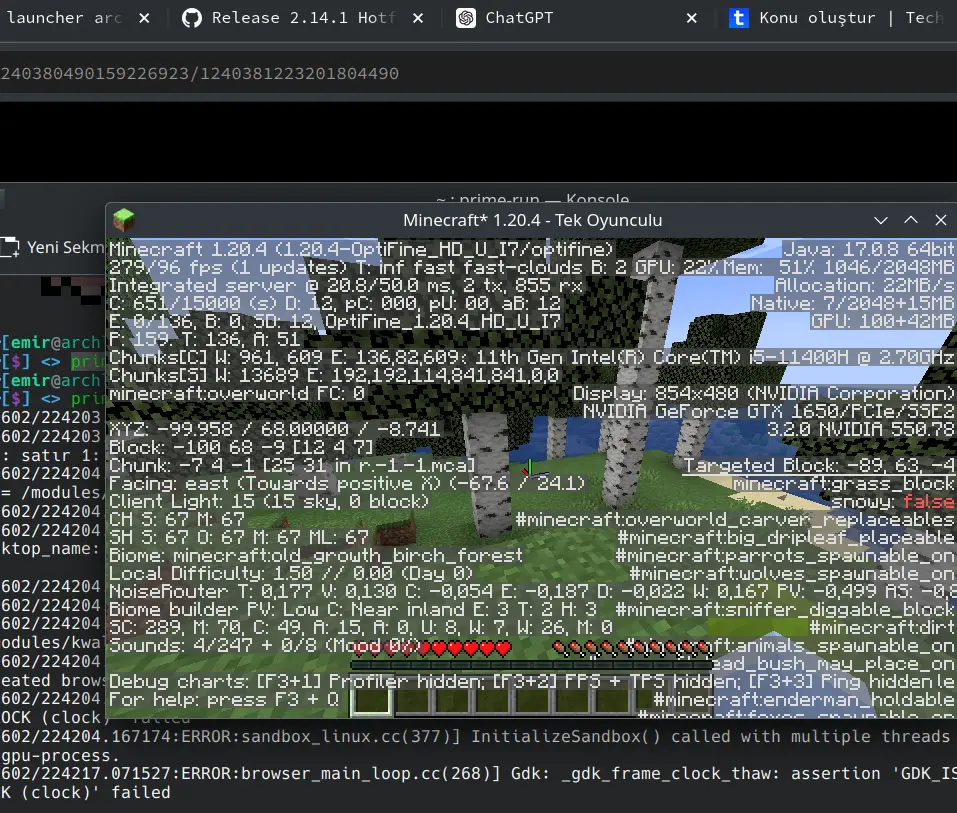This screenshot has width=957, height=813.
Task: Click 'Display: 854x480 (NVIDIA Corporation)' text
Action: (x=764, y=393)
